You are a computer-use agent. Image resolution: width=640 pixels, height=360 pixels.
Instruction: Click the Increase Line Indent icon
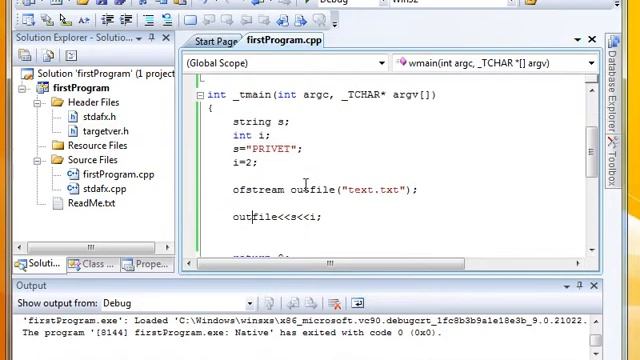click(126, 20)
